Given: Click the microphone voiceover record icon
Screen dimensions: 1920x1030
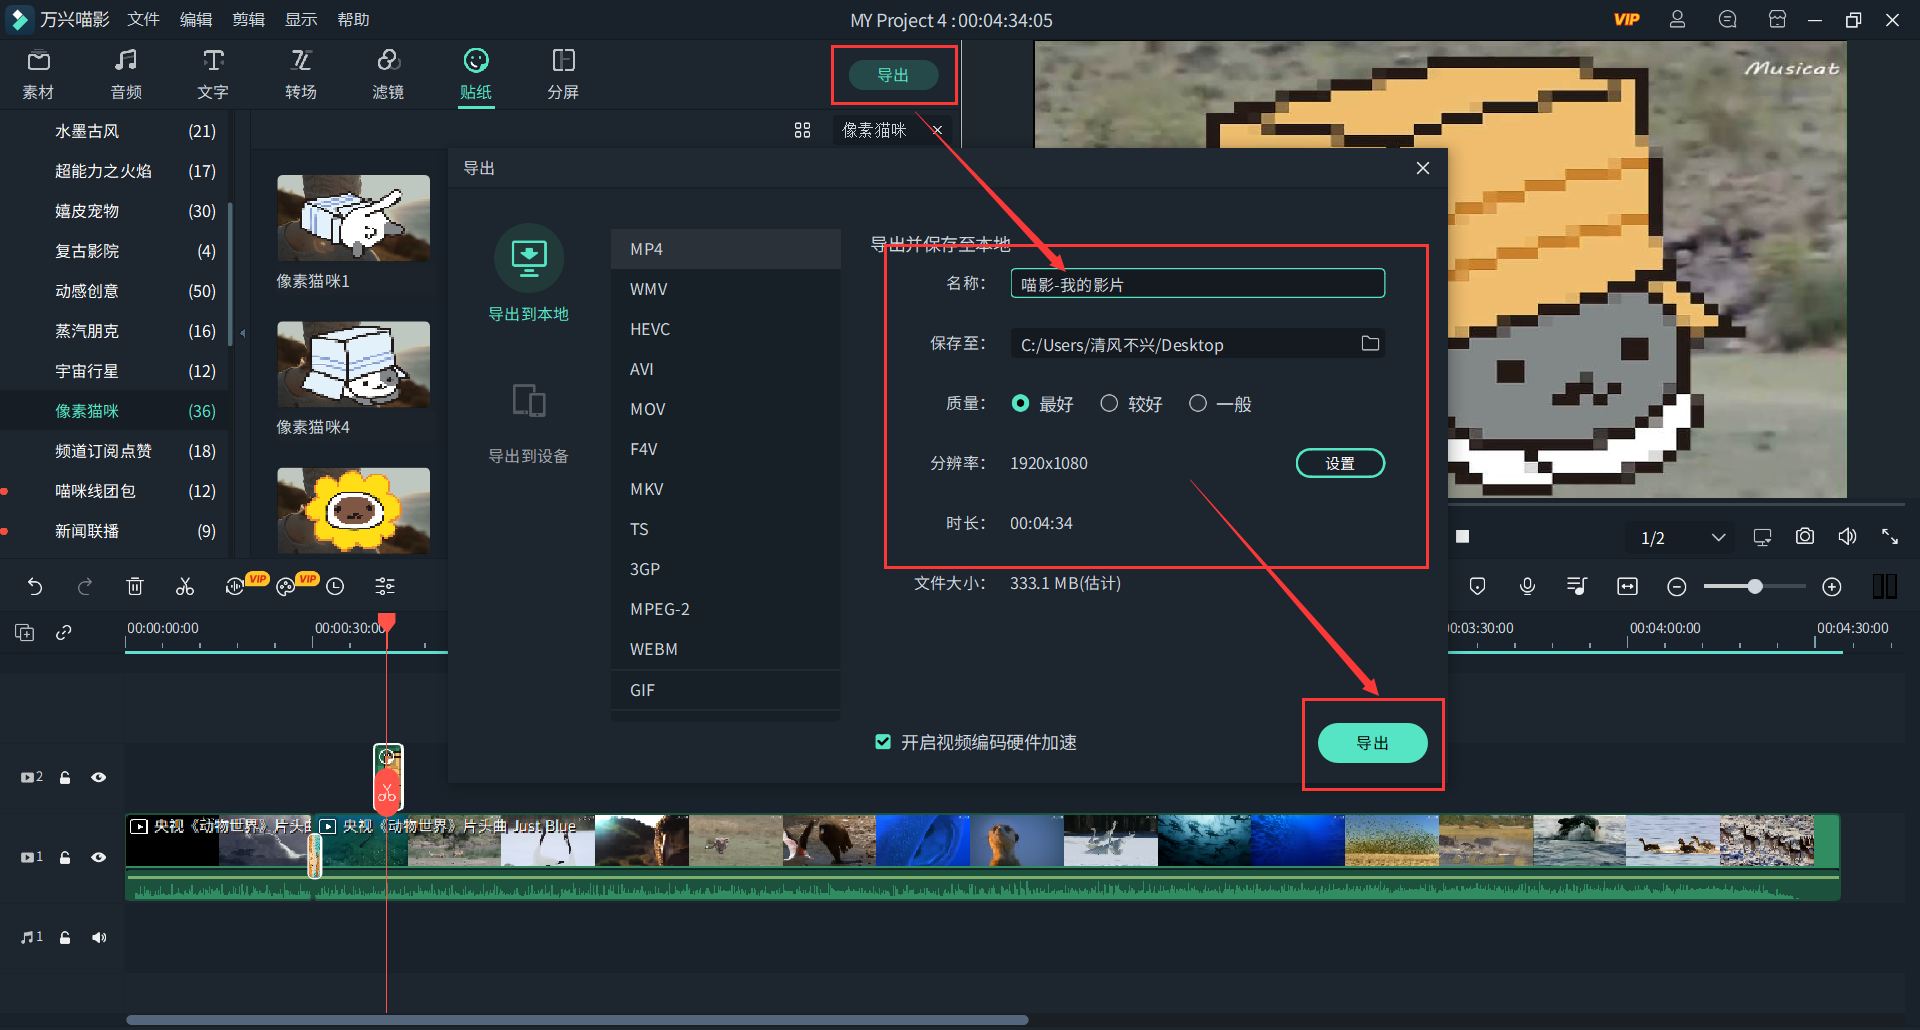Looking at the screenshot, I should [x=1527, y=586].
